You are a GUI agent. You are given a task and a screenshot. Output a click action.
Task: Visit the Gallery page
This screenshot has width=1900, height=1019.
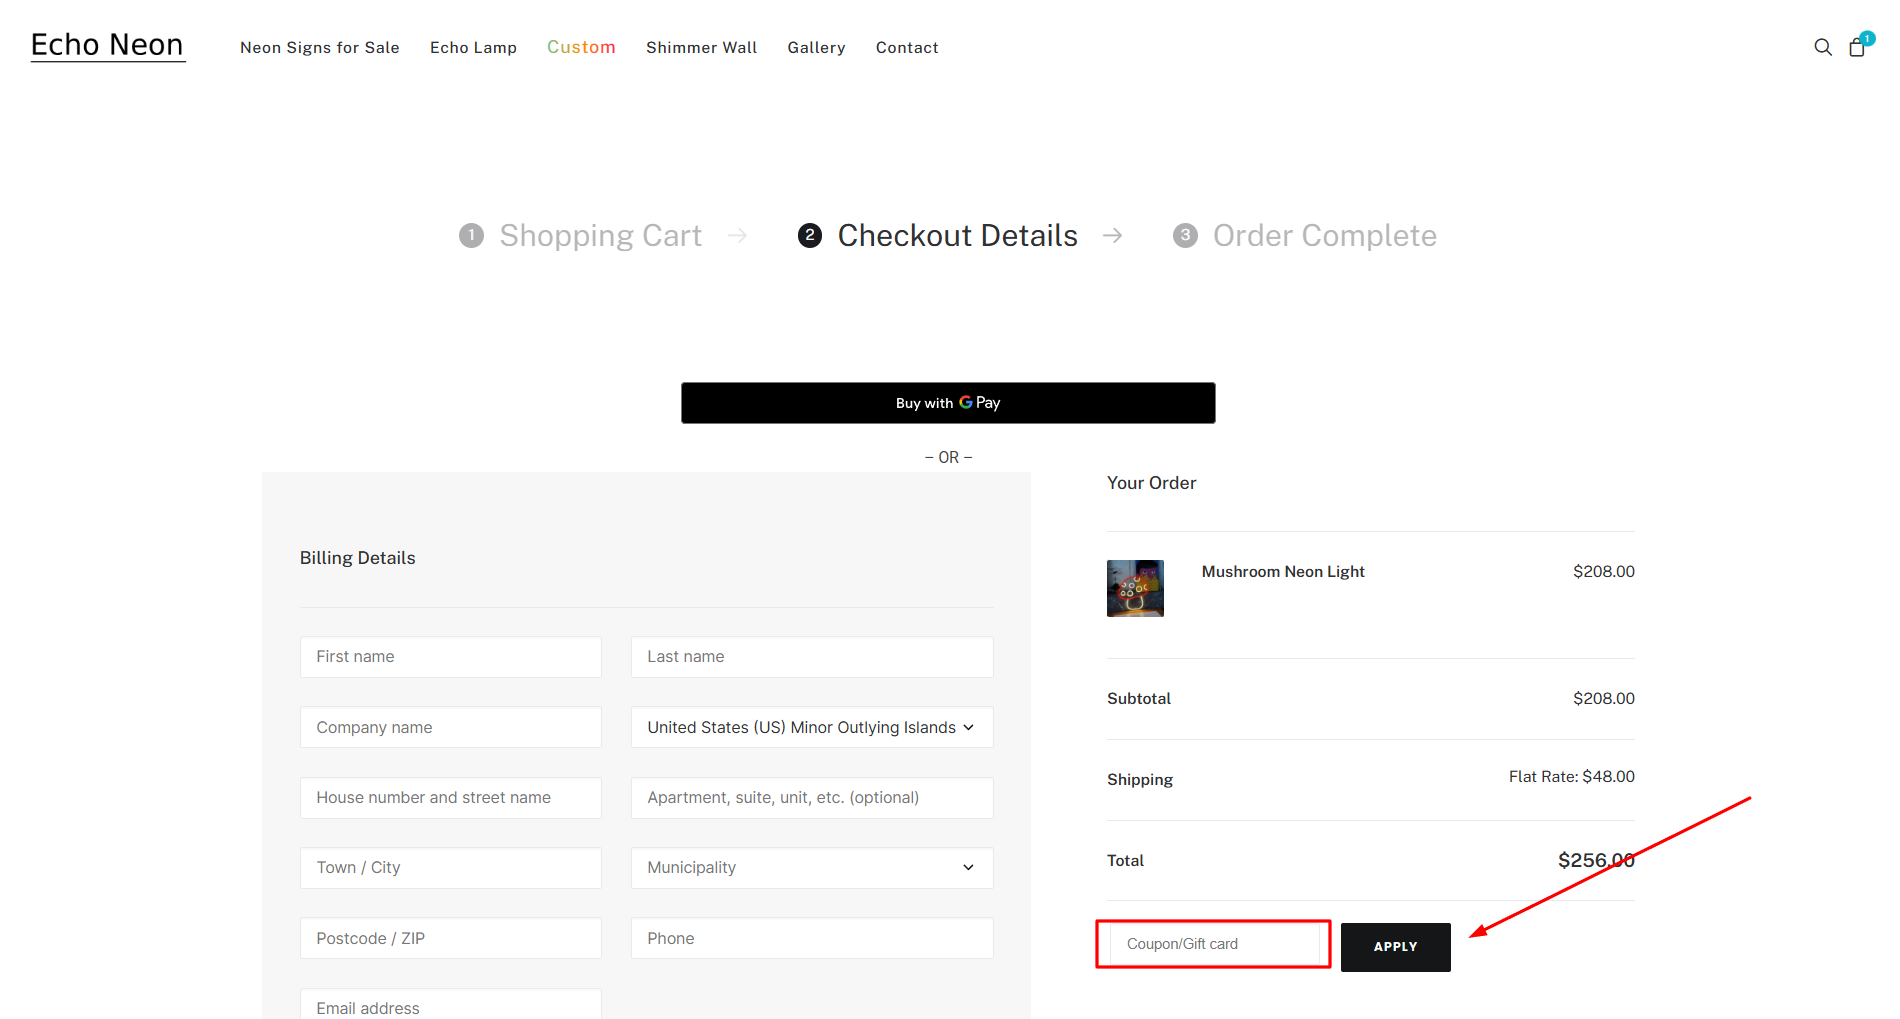point(816,47)
